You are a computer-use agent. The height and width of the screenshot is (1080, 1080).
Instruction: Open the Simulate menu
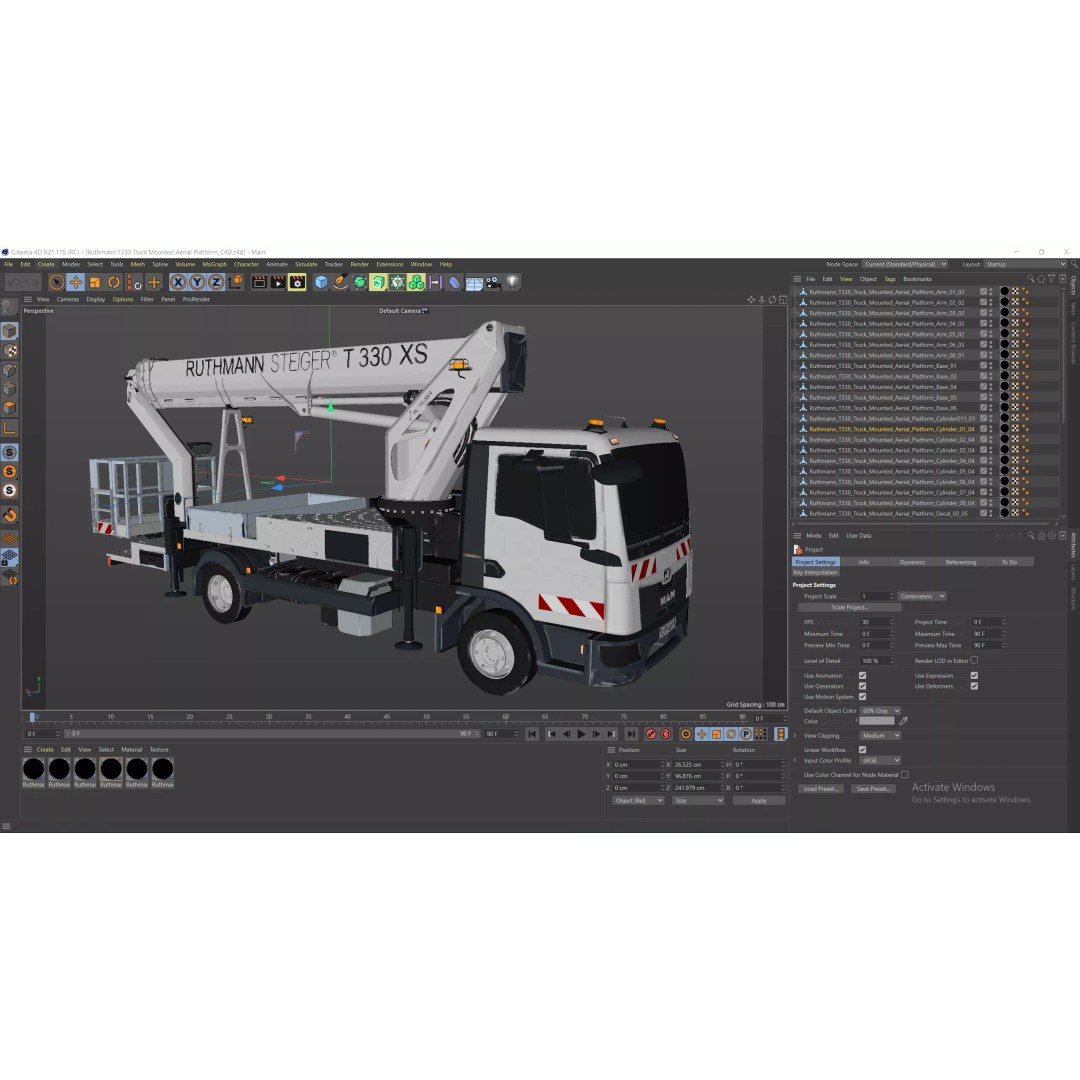[x=306, y=264]
